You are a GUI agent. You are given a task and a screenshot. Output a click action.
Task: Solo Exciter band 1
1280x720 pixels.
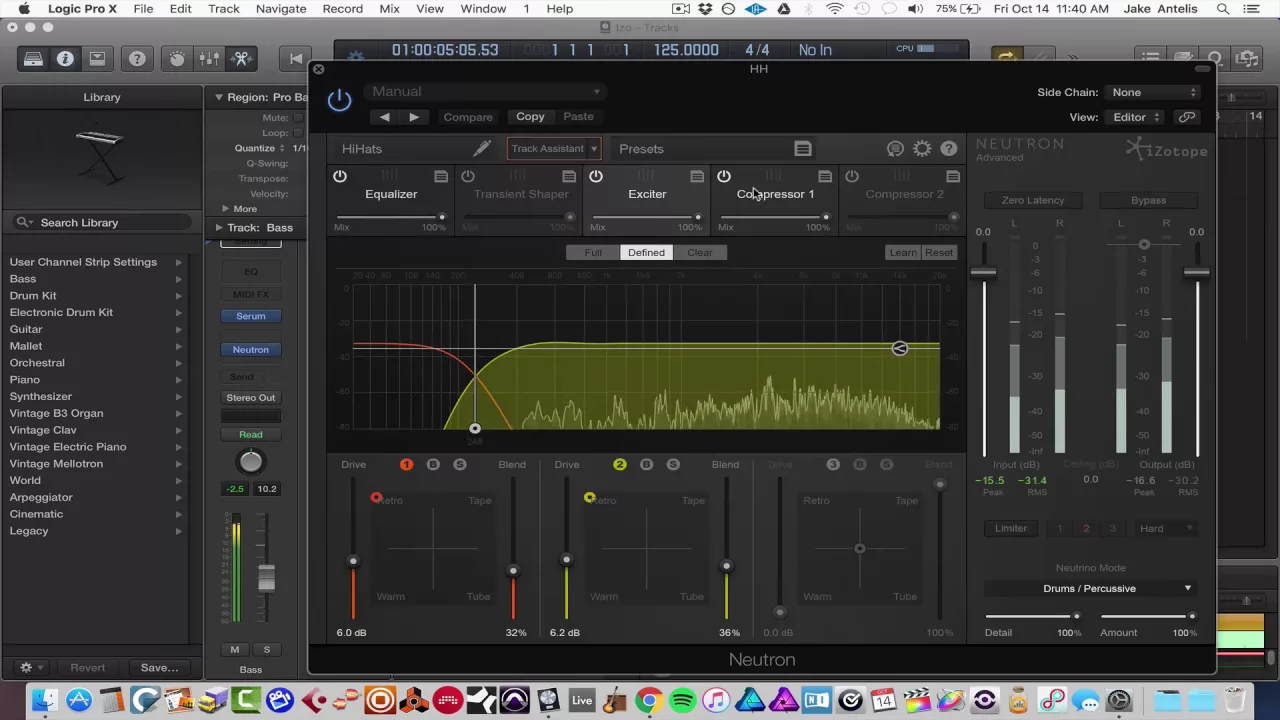pyautogui.click(x=460, y=465)
